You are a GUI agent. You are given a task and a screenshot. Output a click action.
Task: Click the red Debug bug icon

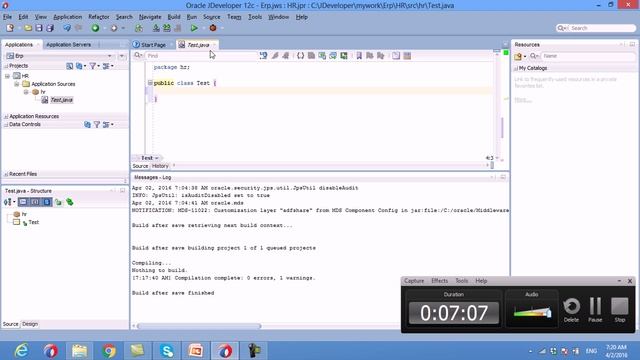pyautogui.click(x=213, y=28)
